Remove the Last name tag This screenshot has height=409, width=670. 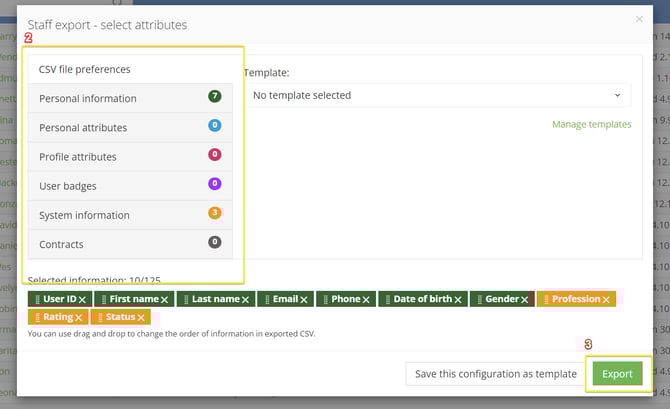tap(246, 300)
